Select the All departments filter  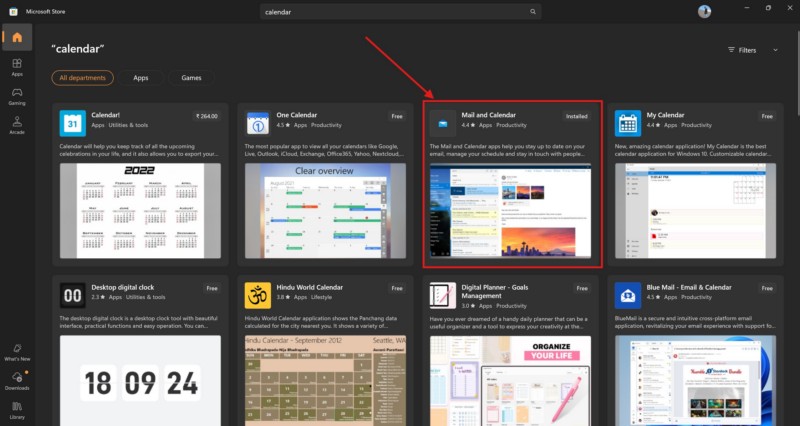[x=82, y=77]
